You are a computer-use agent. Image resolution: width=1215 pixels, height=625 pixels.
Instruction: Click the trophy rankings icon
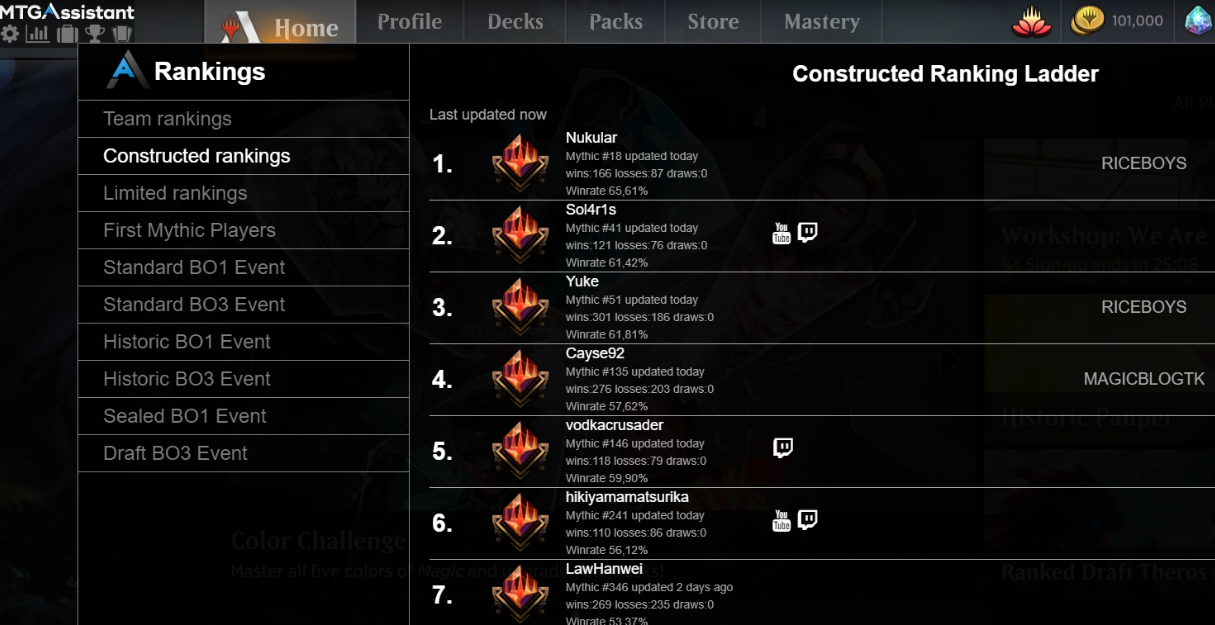click(x=95, y=34)
